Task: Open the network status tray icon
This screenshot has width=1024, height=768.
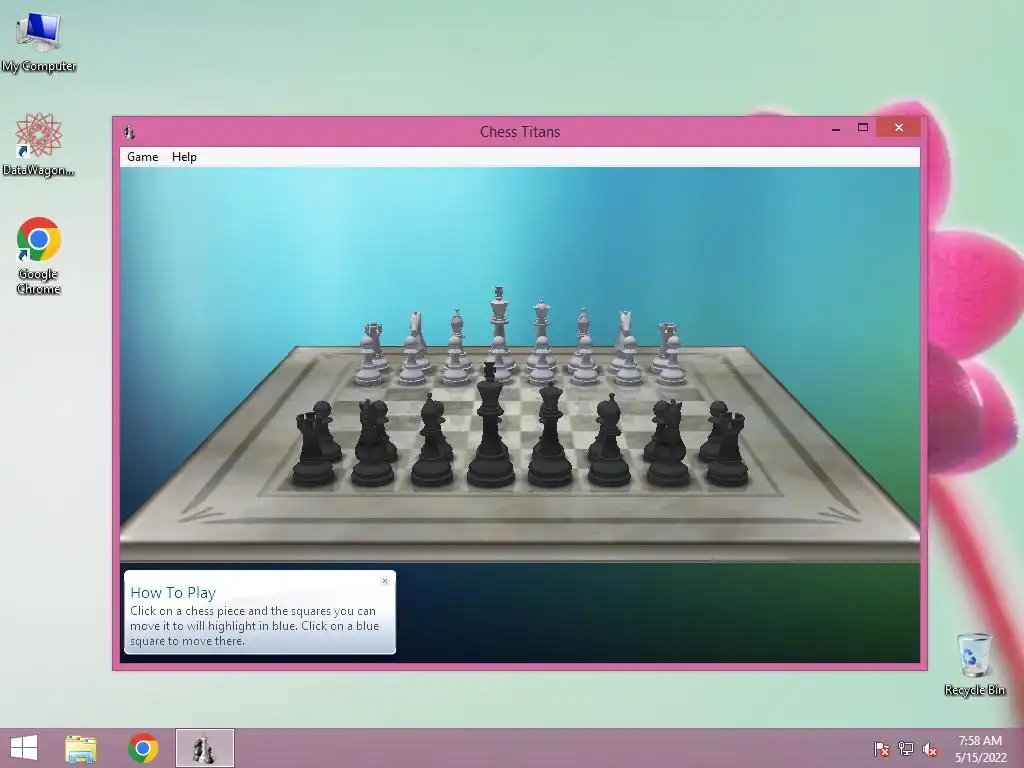Action: point(906,749)
